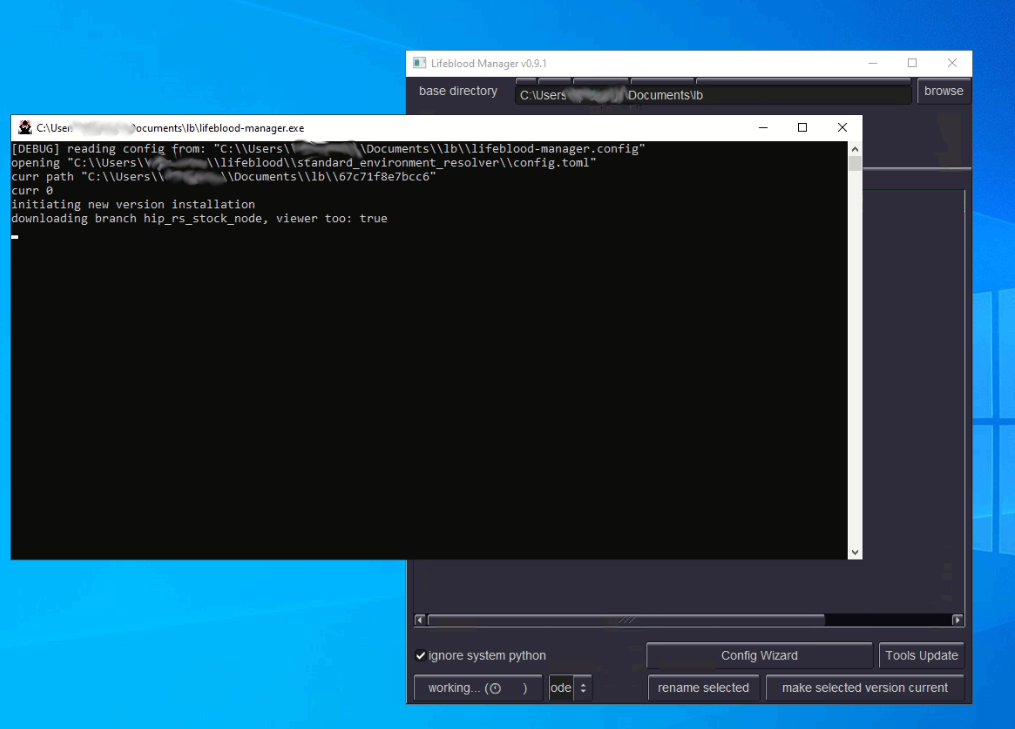Open the Config Wizard

click(x=759, y=656)
